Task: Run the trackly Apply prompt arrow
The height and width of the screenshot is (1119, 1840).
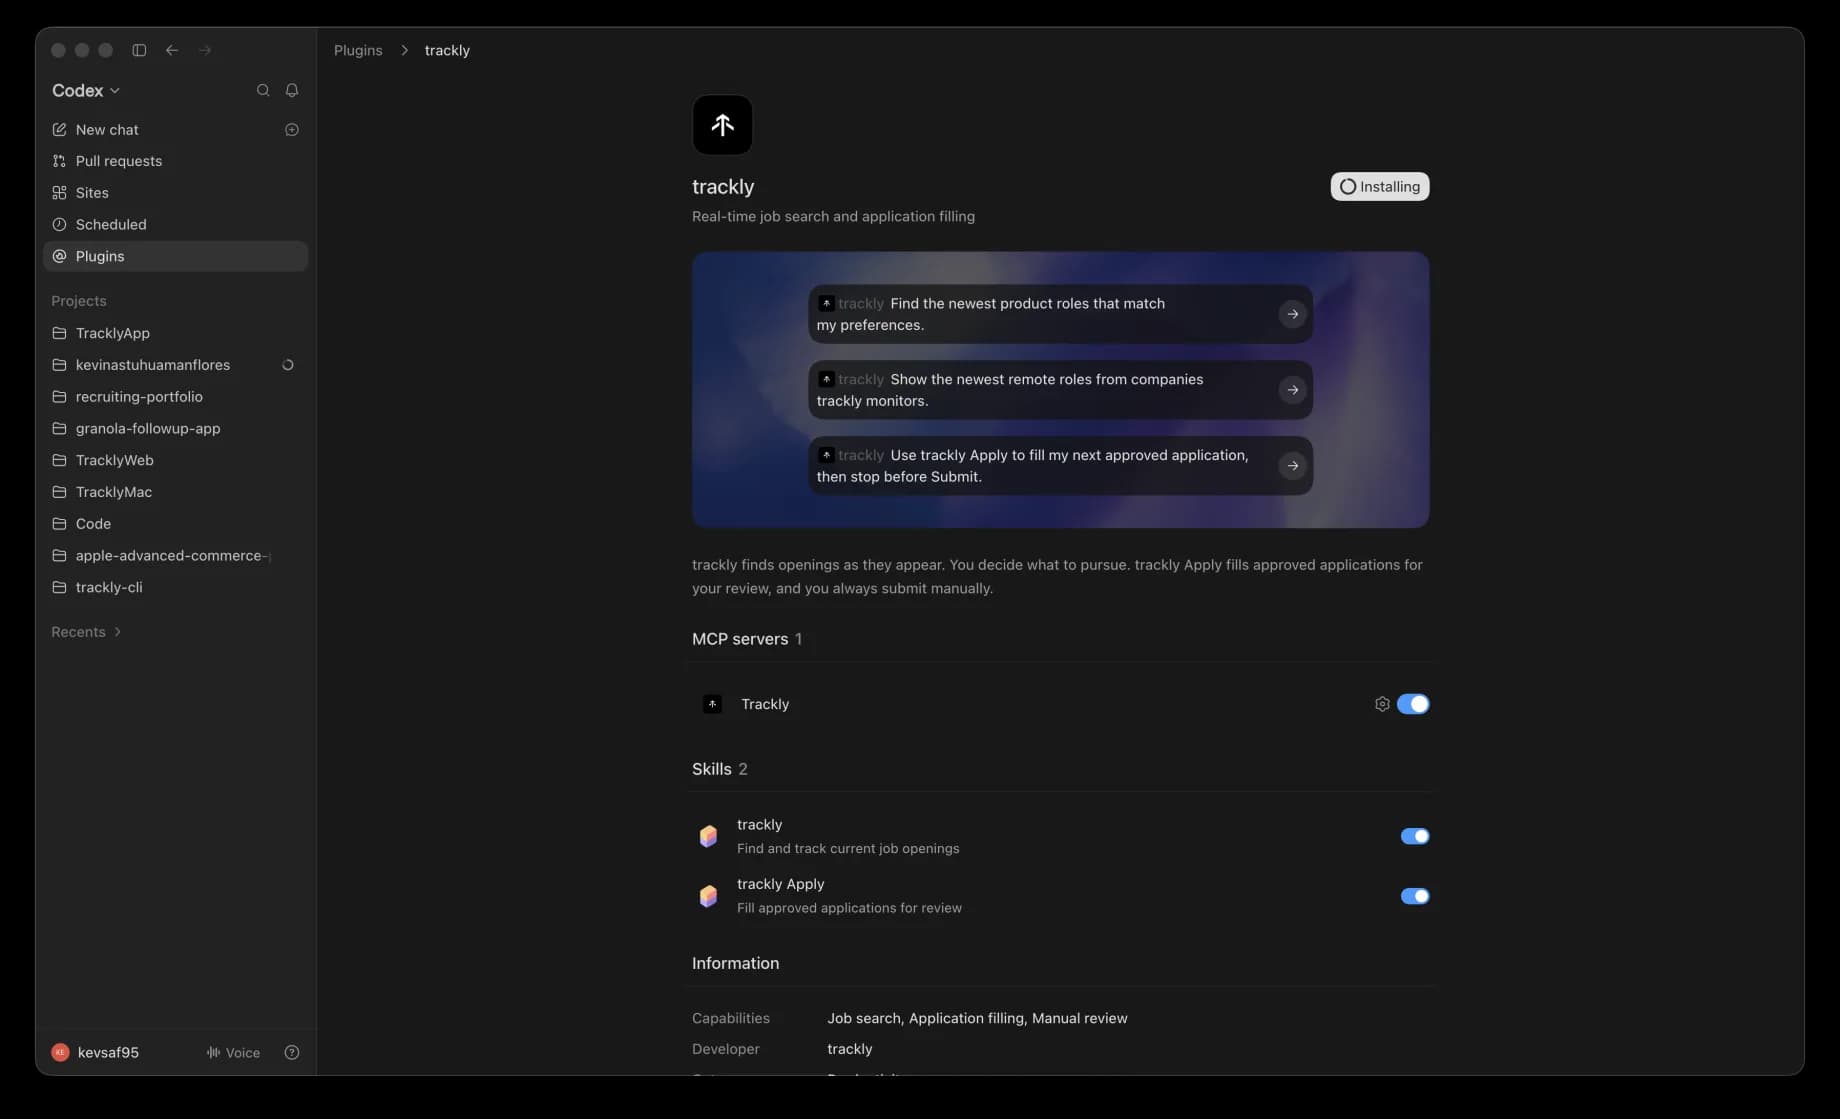Action: point(1293,466)
